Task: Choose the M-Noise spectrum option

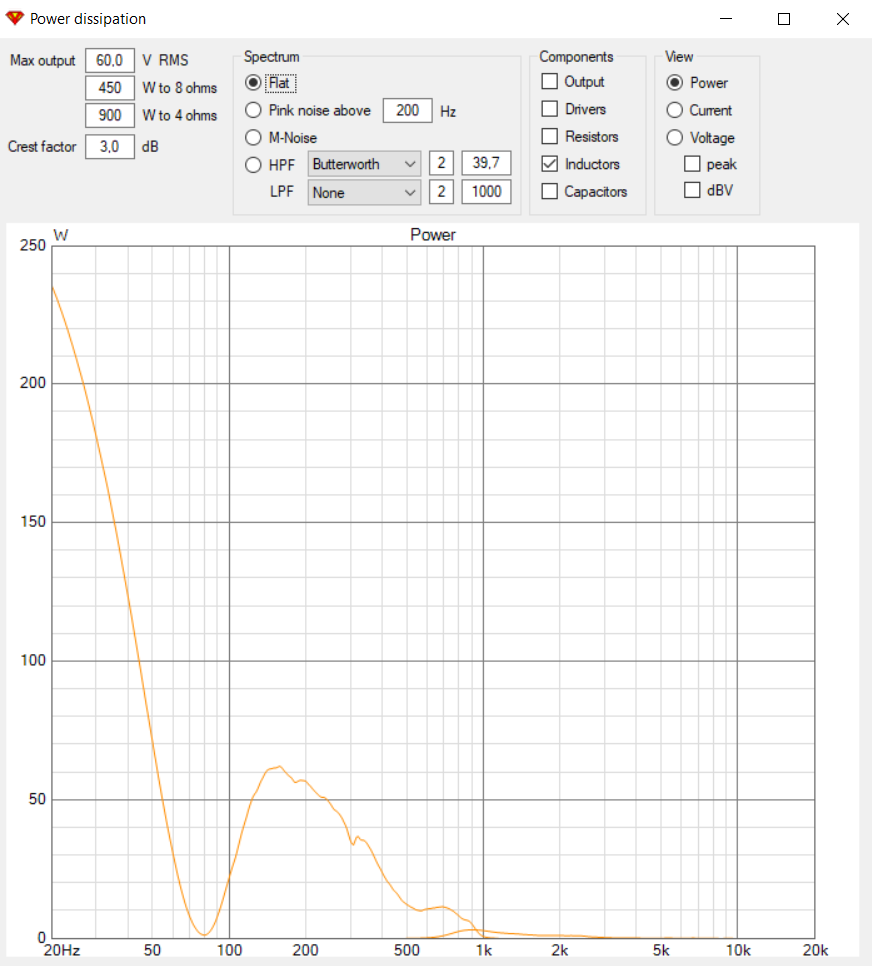Action: [x=253, y=137]
